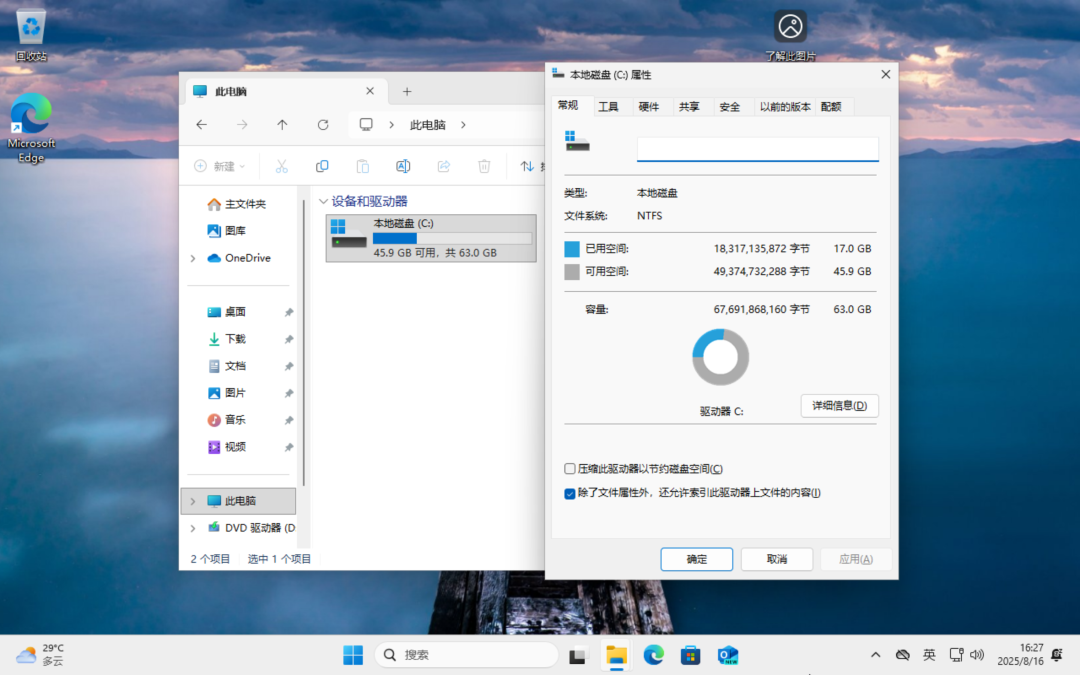The image size is (1080, 675).
Task: Click the drive label text field
Action: 757,149
